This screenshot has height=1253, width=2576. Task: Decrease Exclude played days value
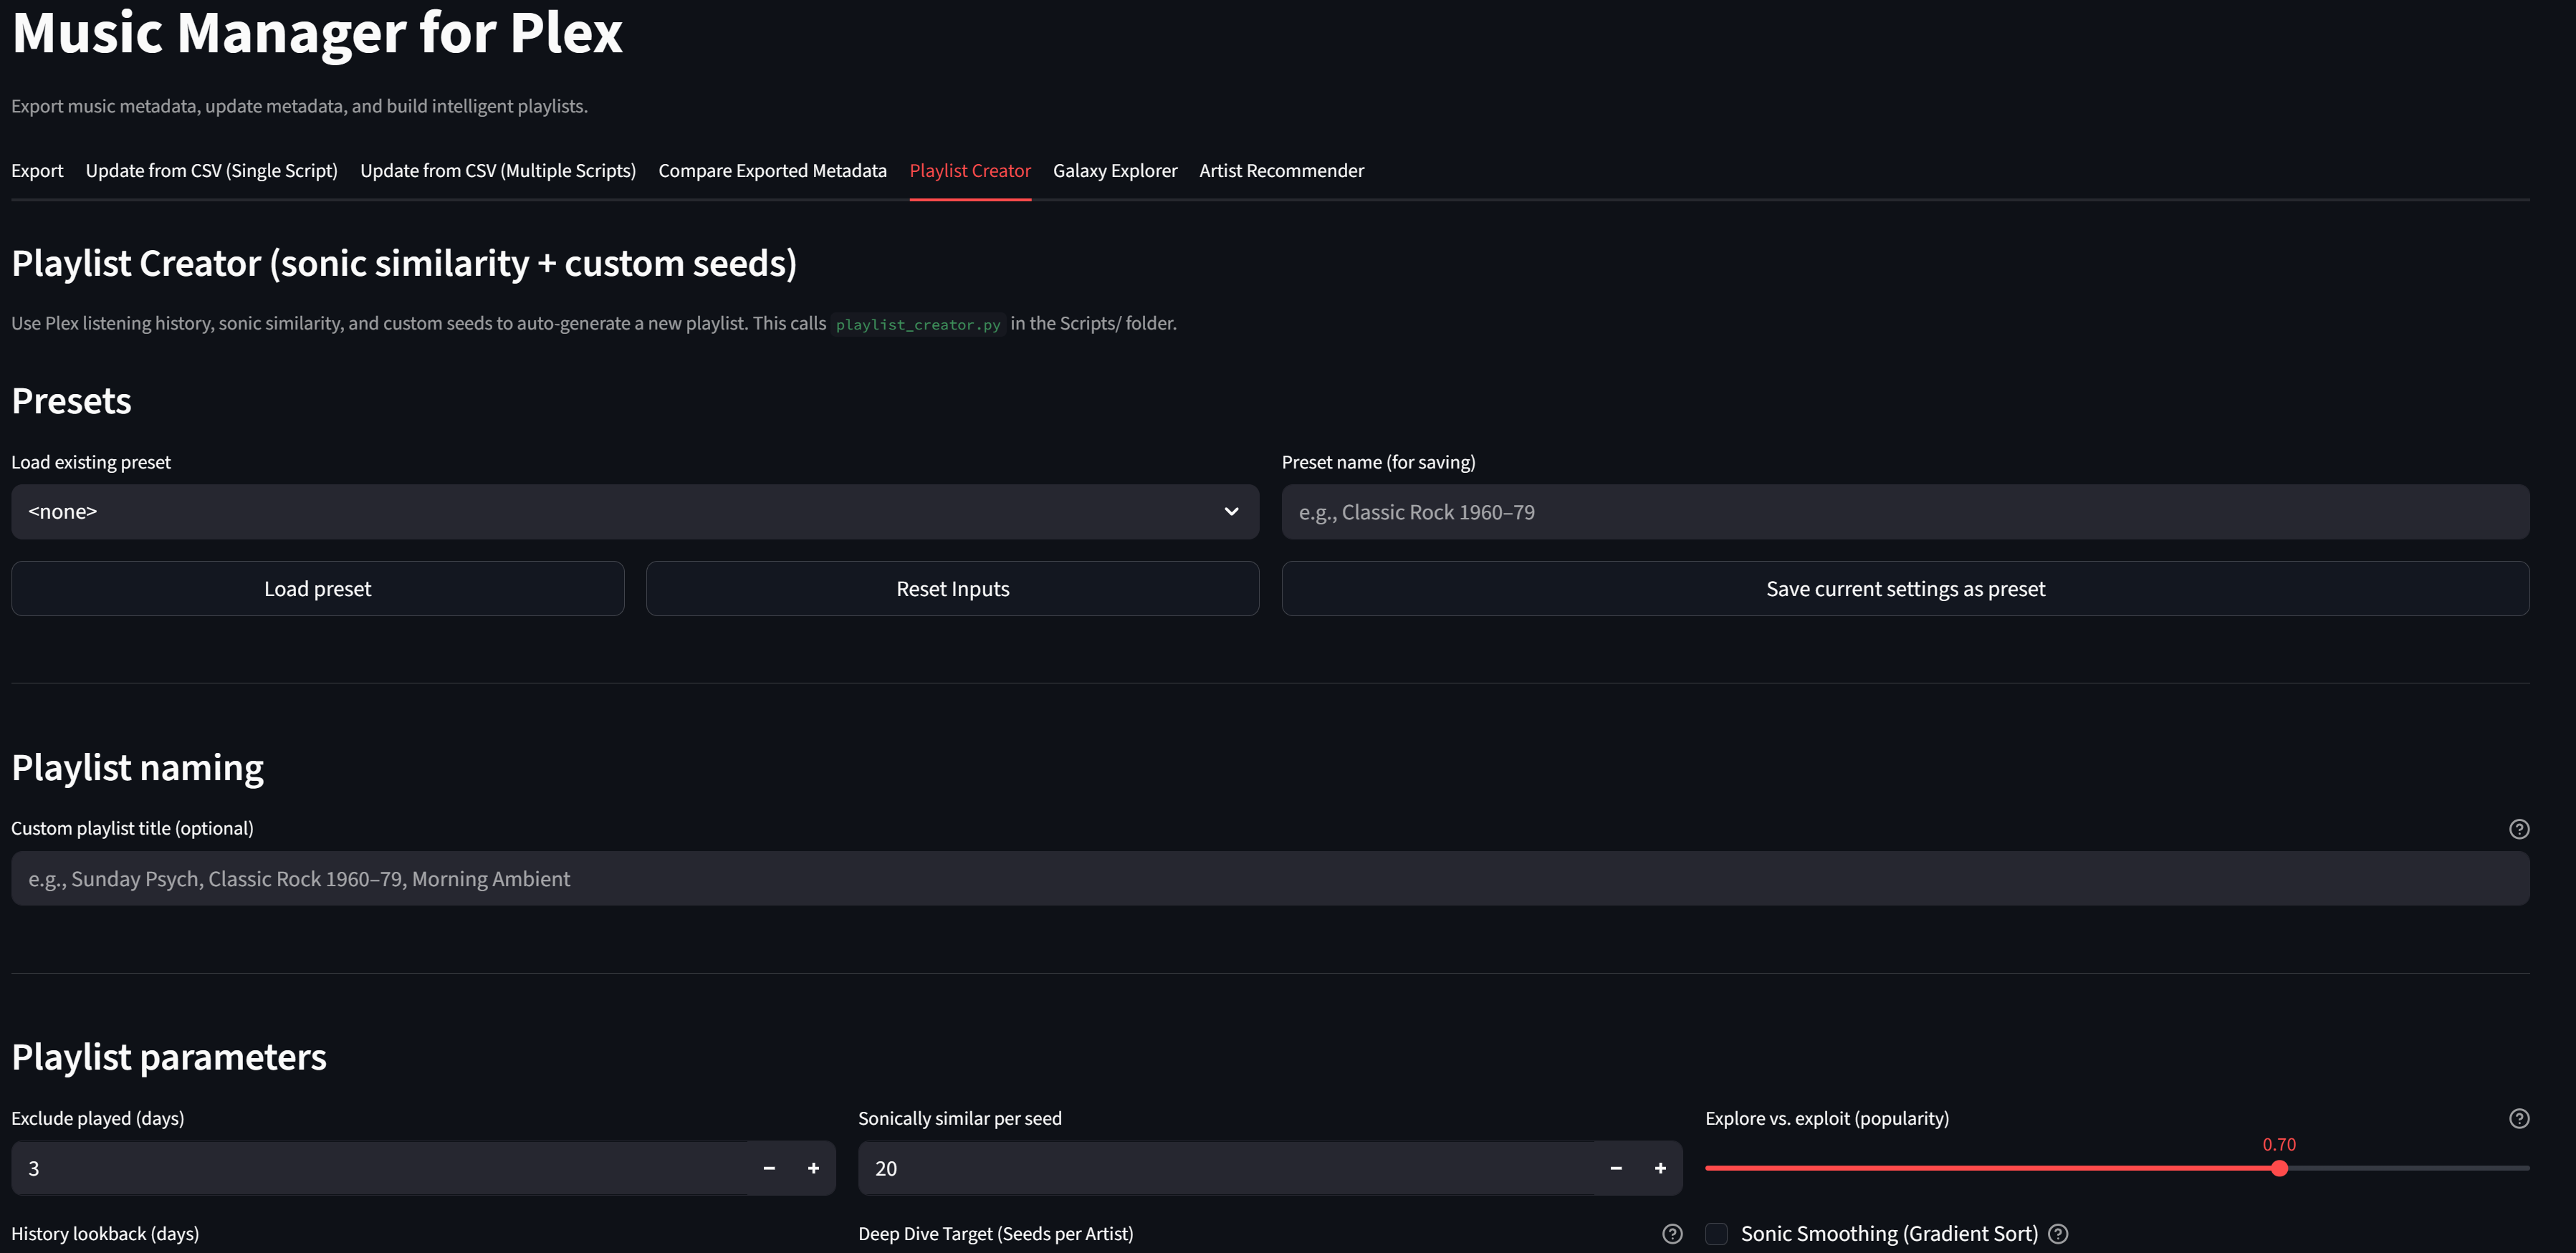[768, 1168]
